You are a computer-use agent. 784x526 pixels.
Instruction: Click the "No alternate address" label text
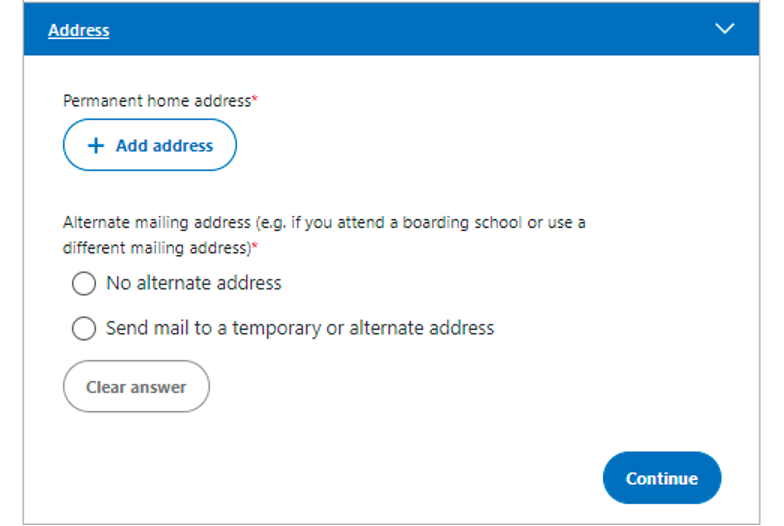click(x=194, y=283)
